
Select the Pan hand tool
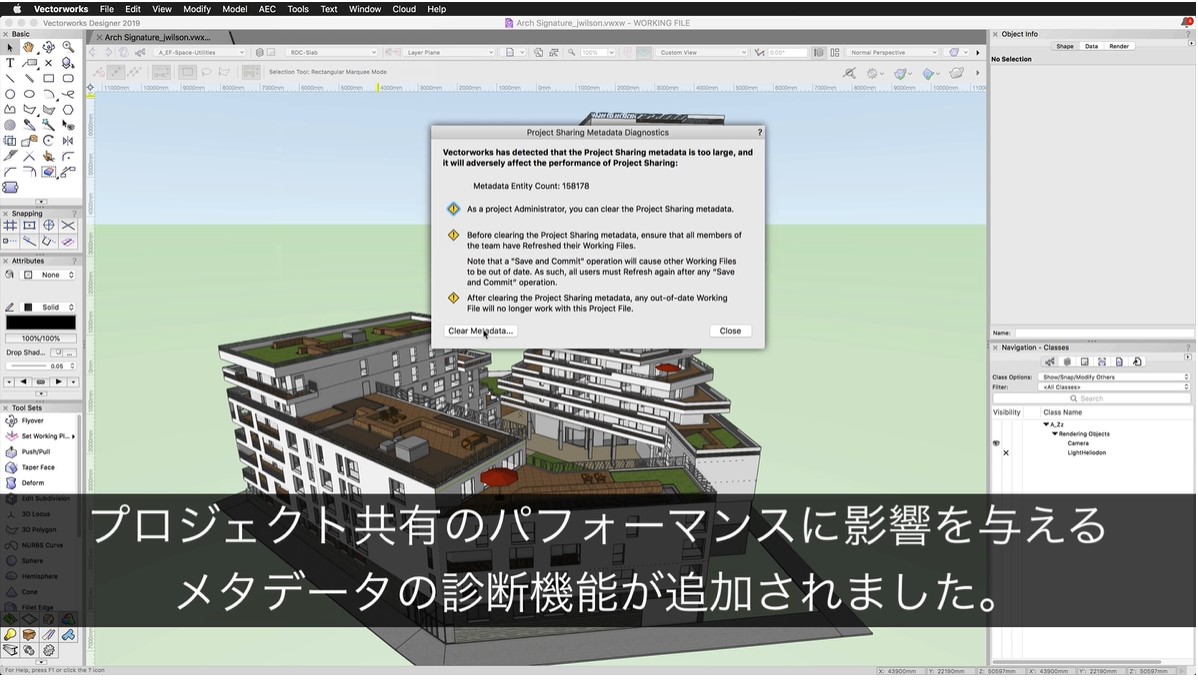[x=29, y=47]
